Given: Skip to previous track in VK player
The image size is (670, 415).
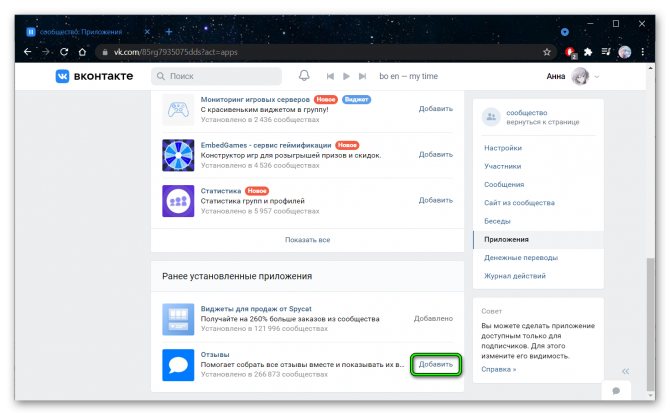Looking at the screenshot, I should click(330, 76).
